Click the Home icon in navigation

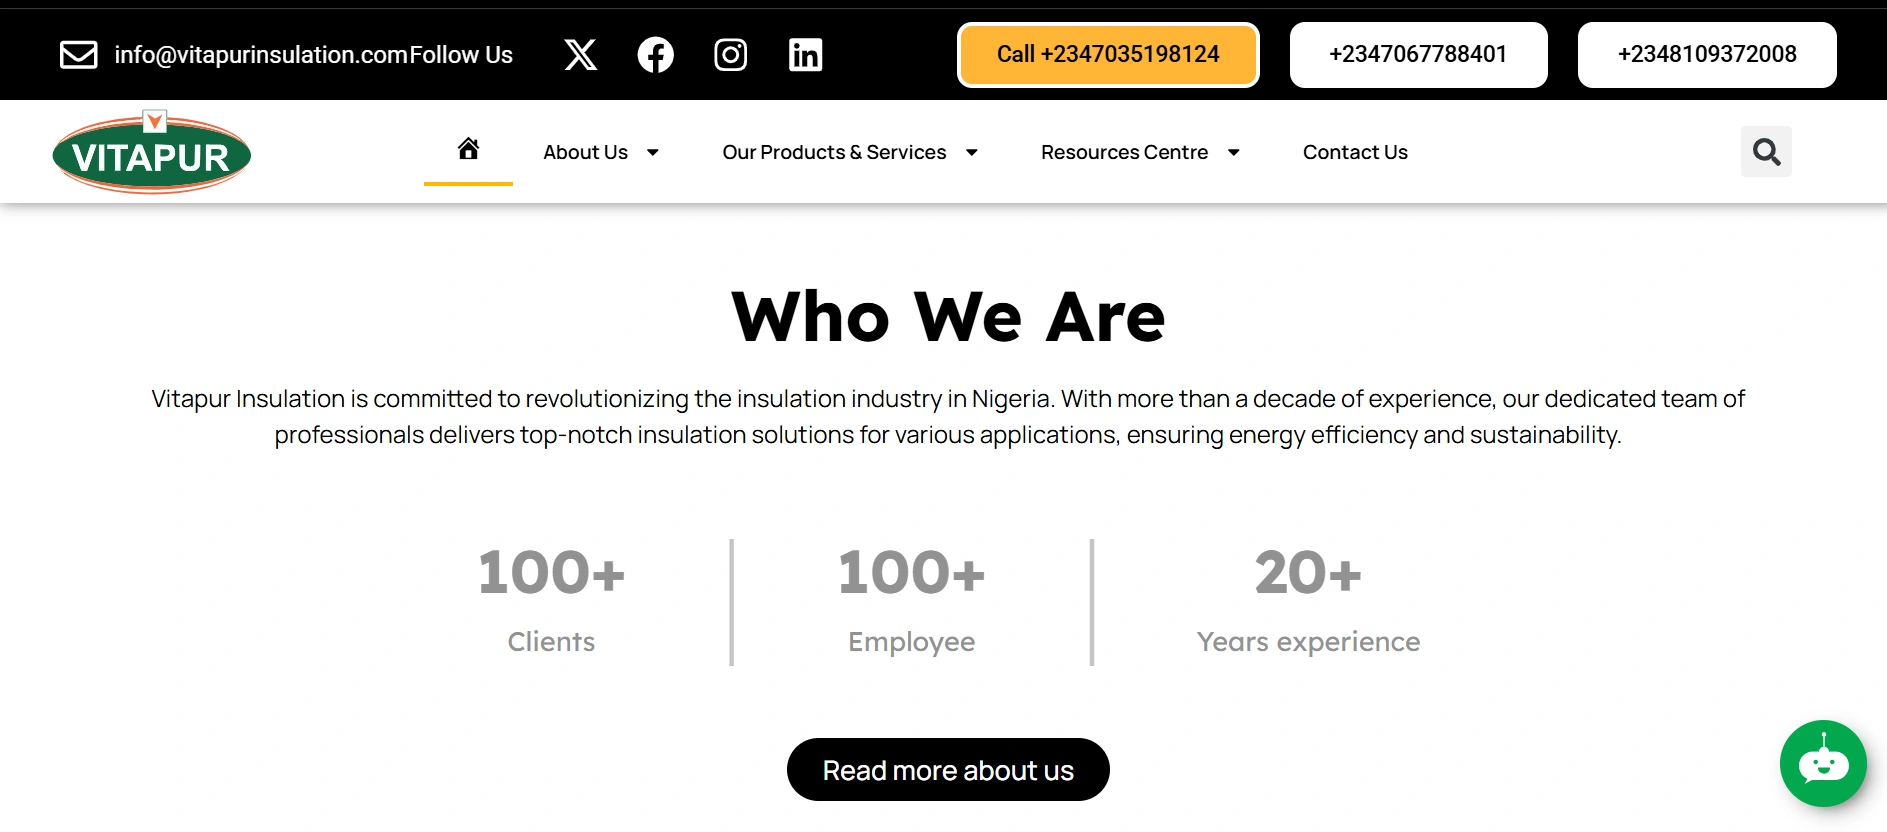pos(468,150)
